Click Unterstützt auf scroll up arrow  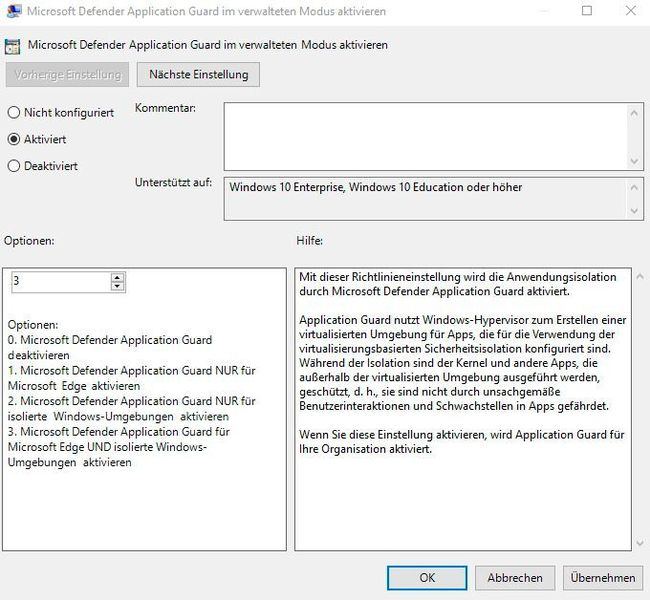[634, 188]
